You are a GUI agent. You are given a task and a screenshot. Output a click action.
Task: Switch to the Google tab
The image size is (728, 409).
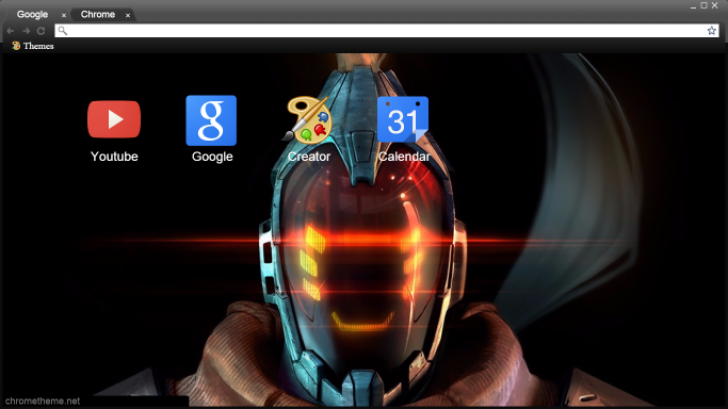tap(32, 14)
